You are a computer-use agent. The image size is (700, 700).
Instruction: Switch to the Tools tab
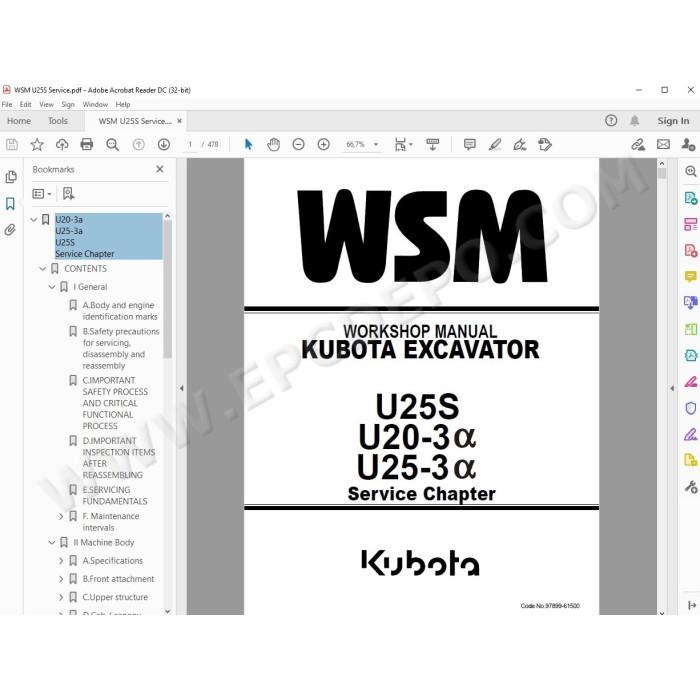click(58, 121)
